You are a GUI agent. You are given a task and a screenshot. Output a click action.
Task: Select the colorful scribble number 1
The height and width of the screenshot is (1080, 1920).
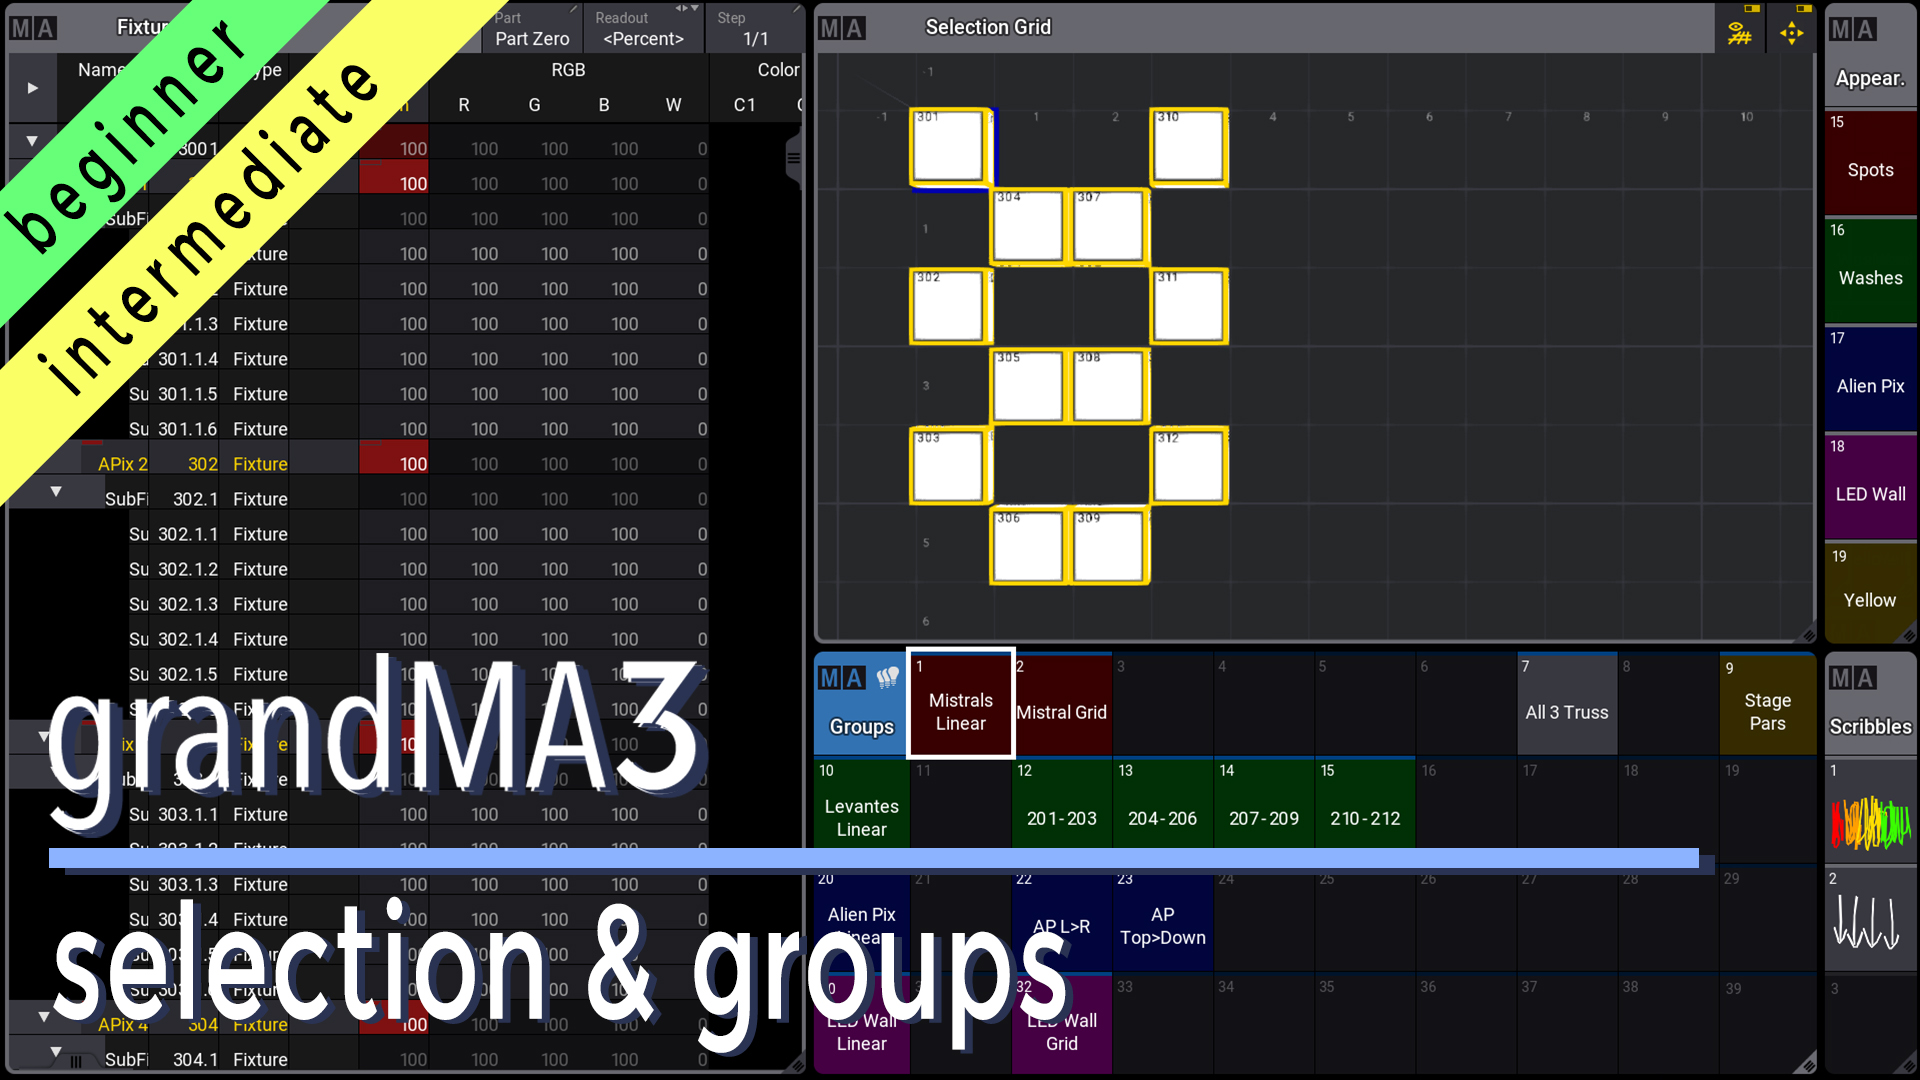[x=1870, y=822]
